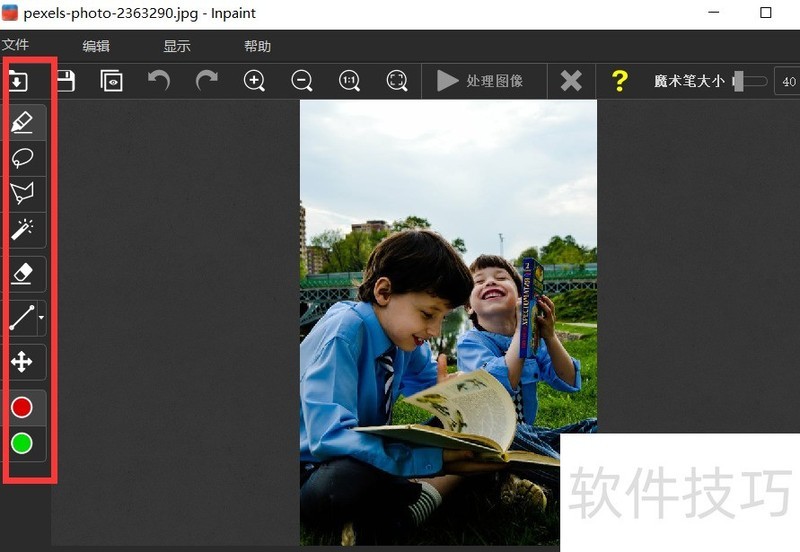Expand the Line tool dropdown arrow
Viewport: 800px width, 552px height.
point(41,319)
